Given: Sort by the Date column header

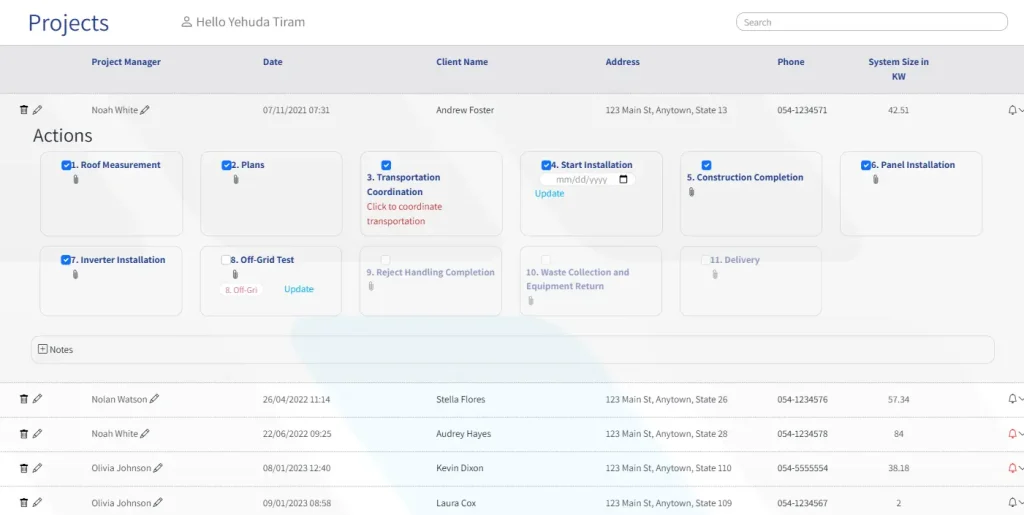Looking at the screenshot, I should (273, 62).
